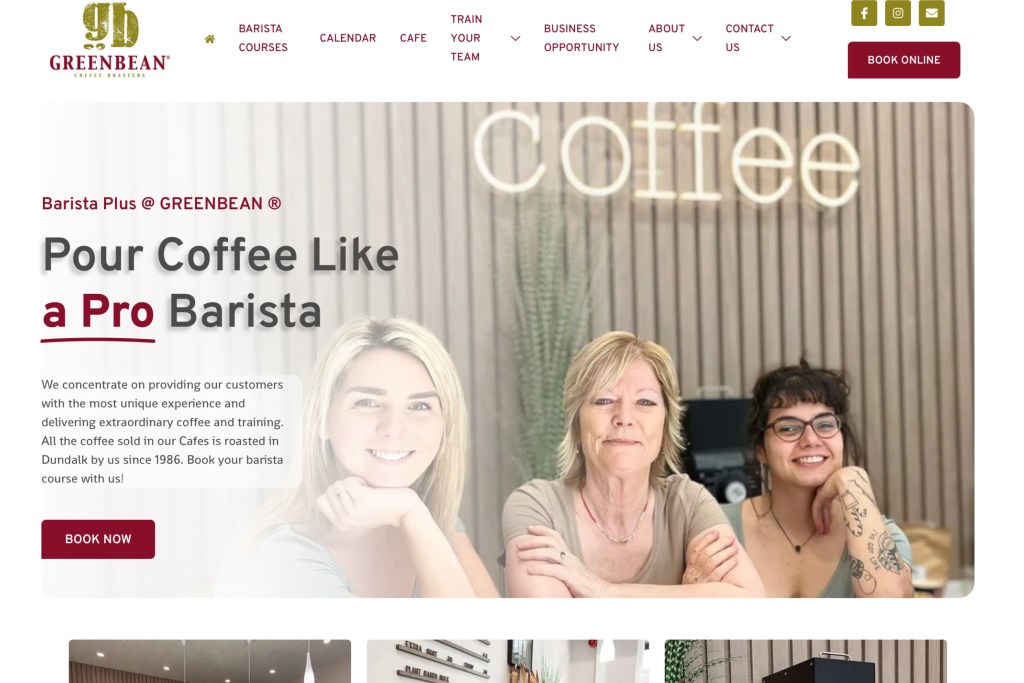Expand the Train Your Team chevron
The width and height of the screenshot is (1024, 683).
pyautogui.click(x=515, y=39)
